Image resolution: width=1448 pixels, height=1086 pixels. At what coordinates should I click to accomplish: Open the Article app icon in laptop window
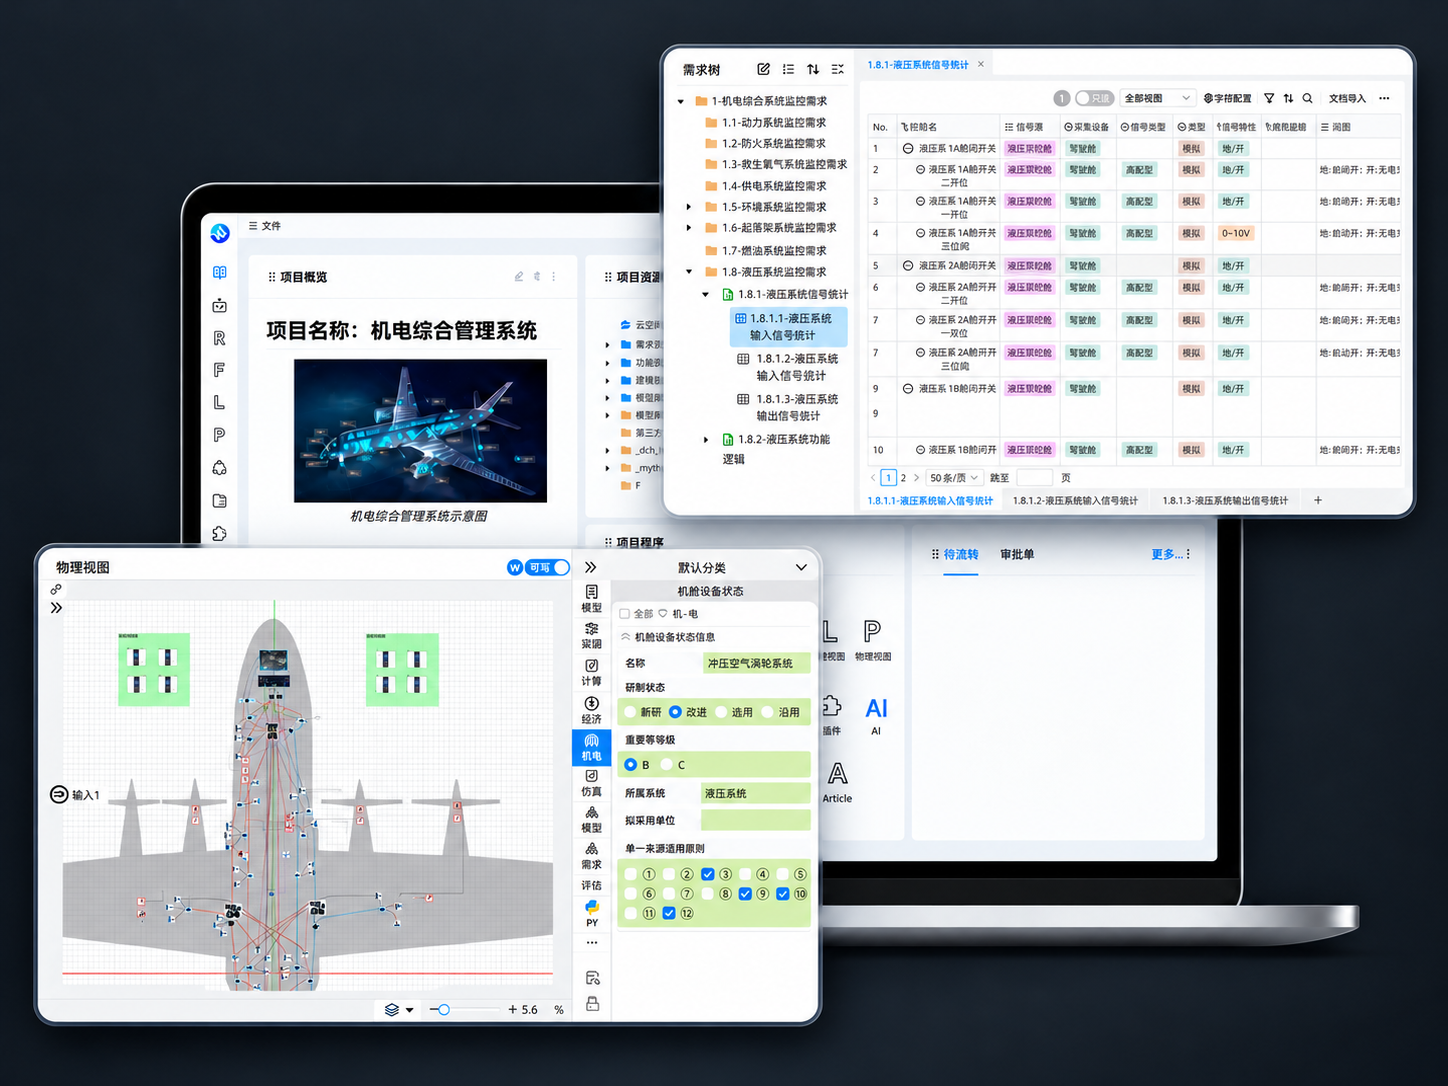click(x=837, y=782)
